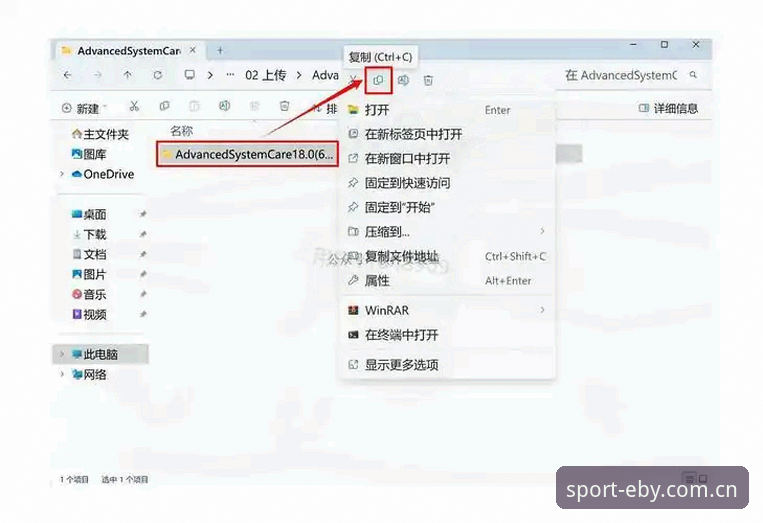Refresh the current folder

pos(158,75)
